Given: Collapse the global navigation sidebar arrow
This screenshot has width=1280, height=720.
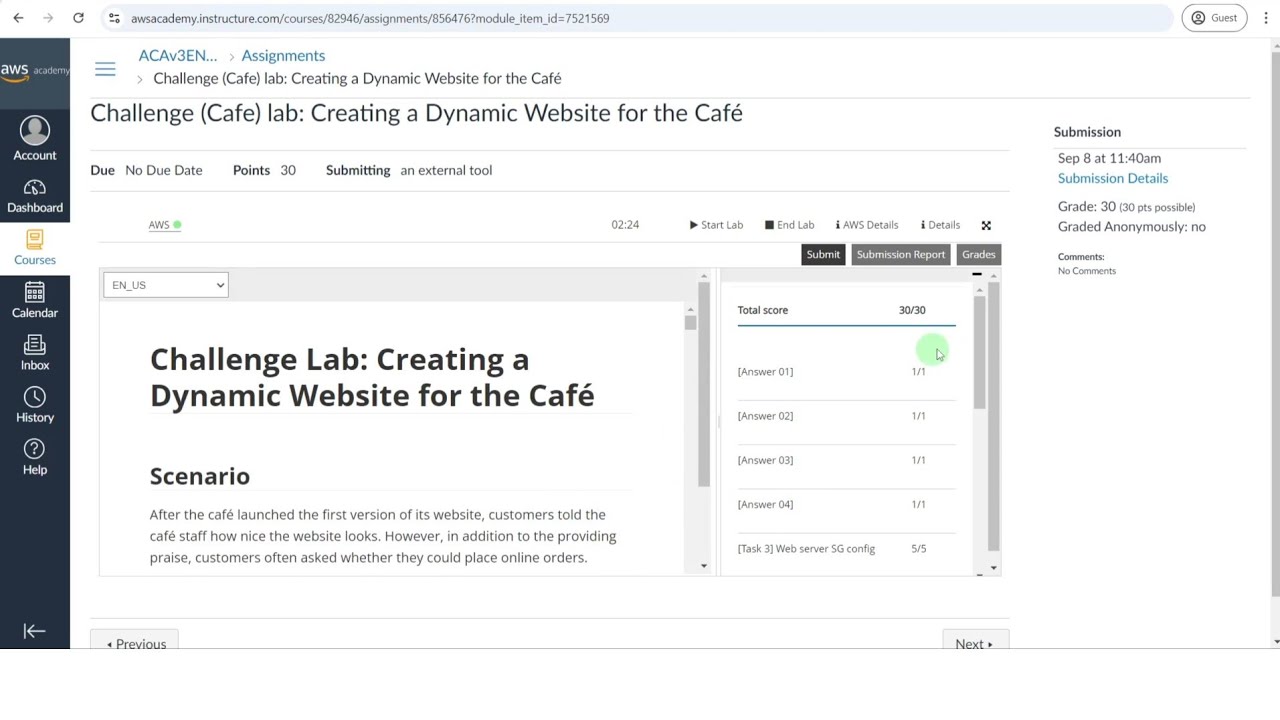Looking at the screenshot, I should tap(35, 631).
